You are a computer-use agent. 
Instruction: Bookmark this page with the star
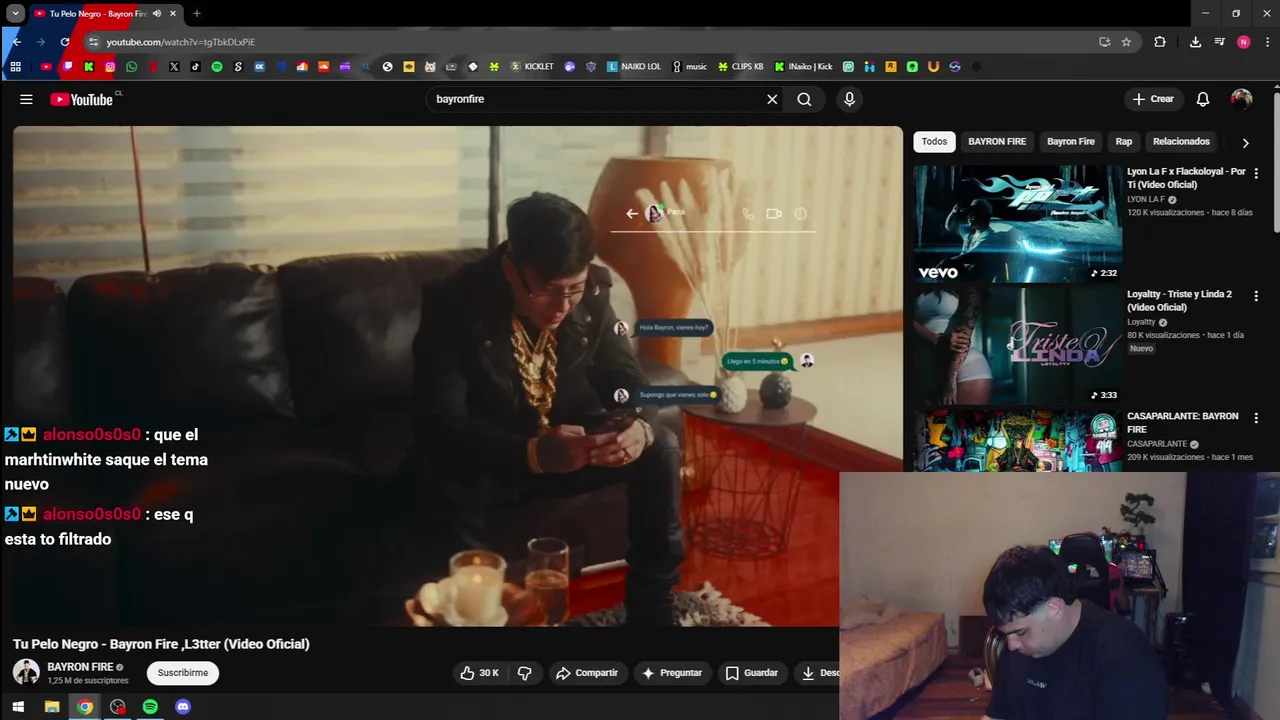pyautogui.click(x=1126, y=42)
